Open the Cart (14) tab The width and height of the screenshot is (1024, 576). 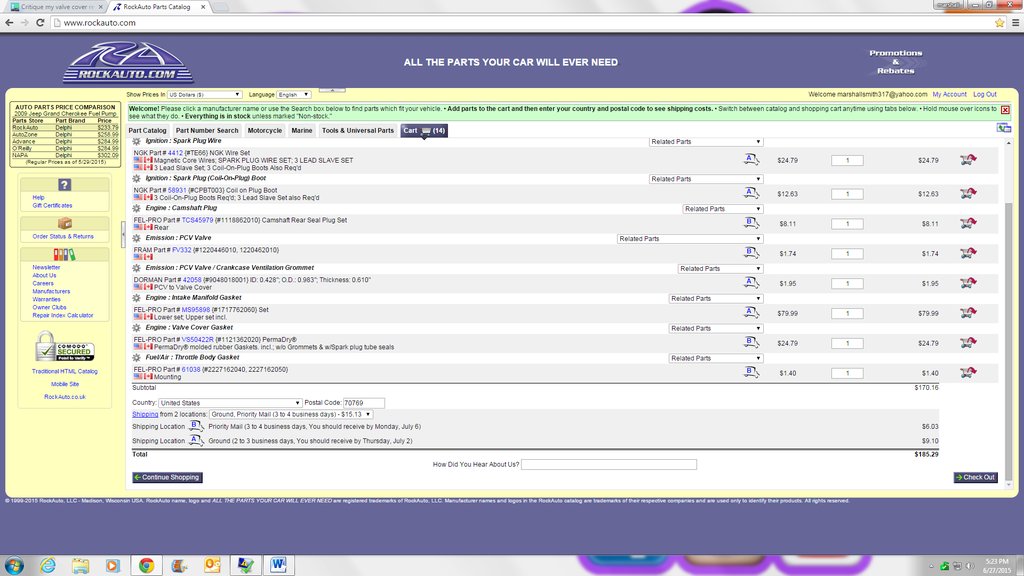[x=424, y=131]
